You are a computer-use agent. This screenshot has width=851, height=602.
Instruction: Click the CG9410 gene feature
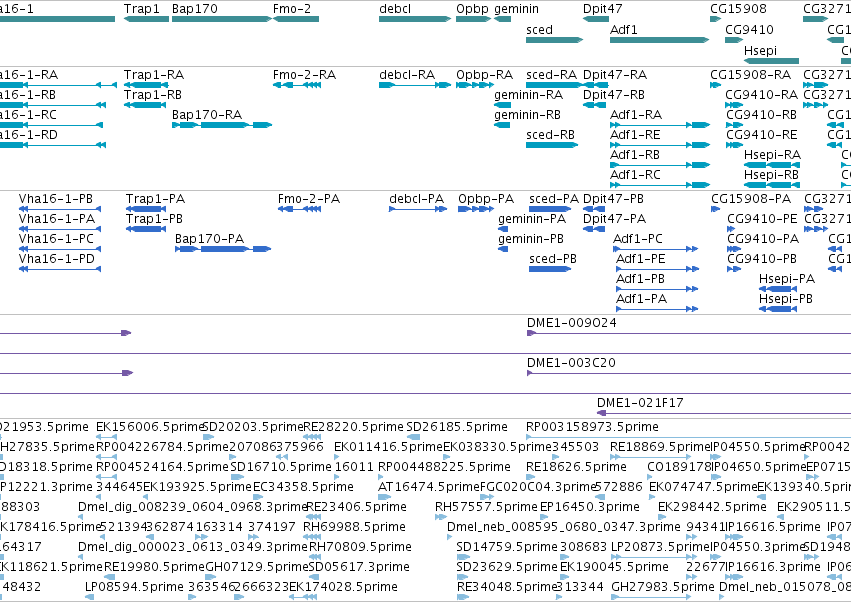point(734,40)
